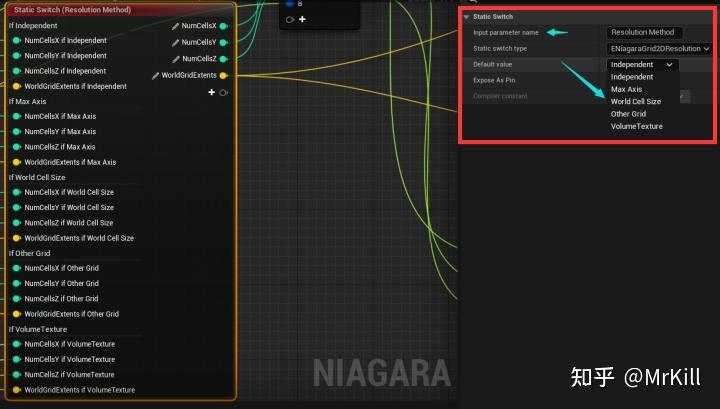
Task: Click the pencil icon beside NumCellsX output
Action: (x=175, y=27)
